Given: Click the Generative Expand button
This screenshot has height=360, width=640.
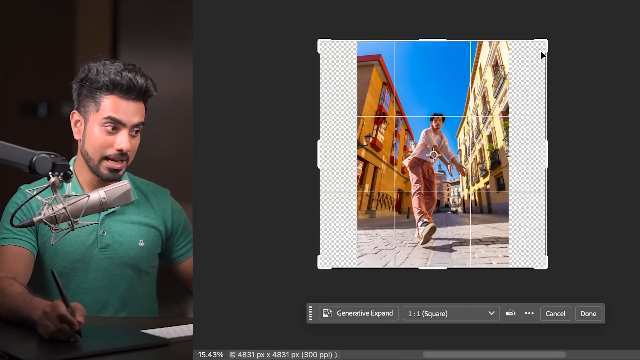Looking at the screenshot, I should (x=358, y=313).
